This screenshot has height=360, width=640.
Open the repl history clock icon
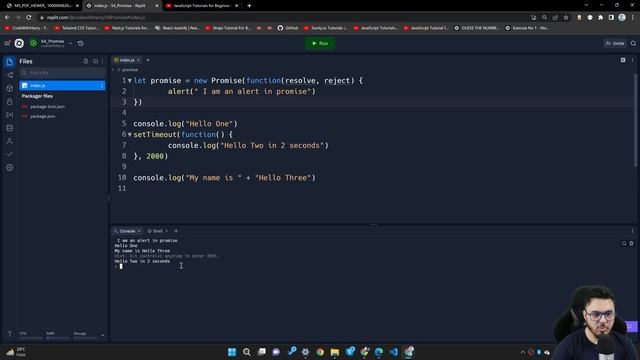81,43
